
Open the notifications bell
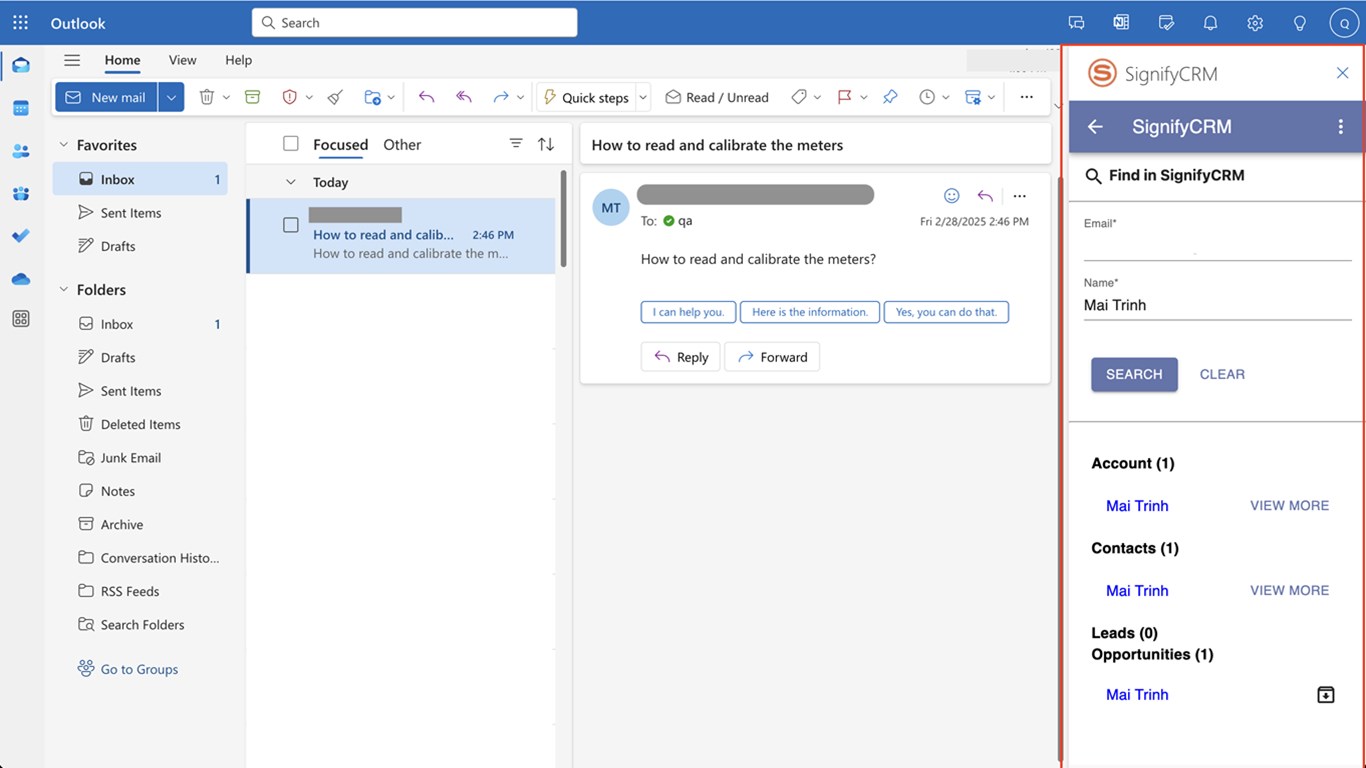(x=1210, y=23)
